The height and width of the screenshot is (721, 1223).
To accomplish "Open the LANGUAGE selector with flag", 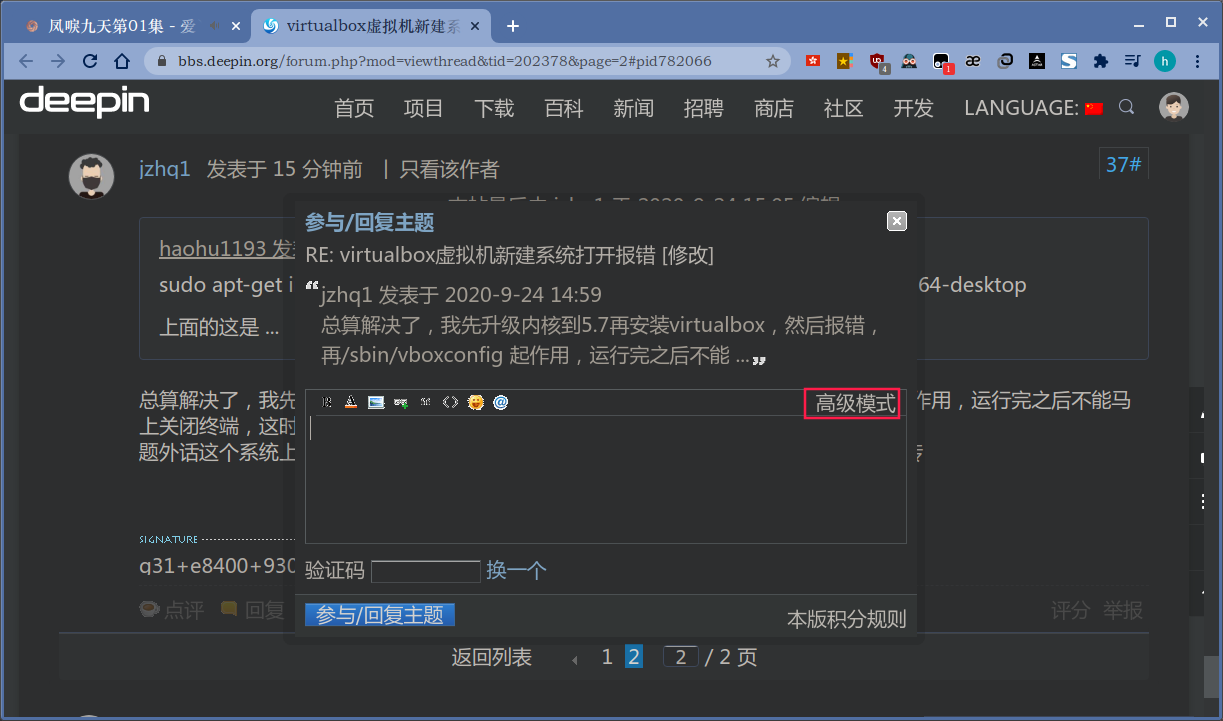I will pos(1033,108).
